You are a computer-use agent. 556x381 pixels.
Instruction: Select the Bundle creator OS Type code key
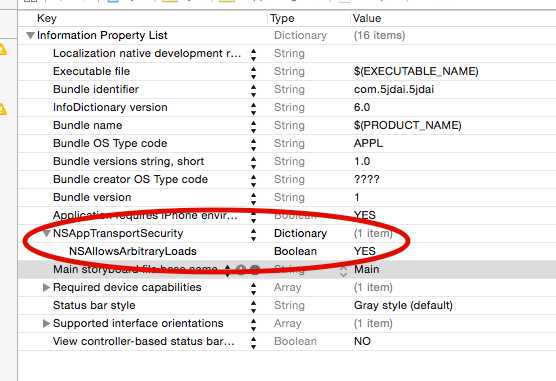[x=130, y=179]
